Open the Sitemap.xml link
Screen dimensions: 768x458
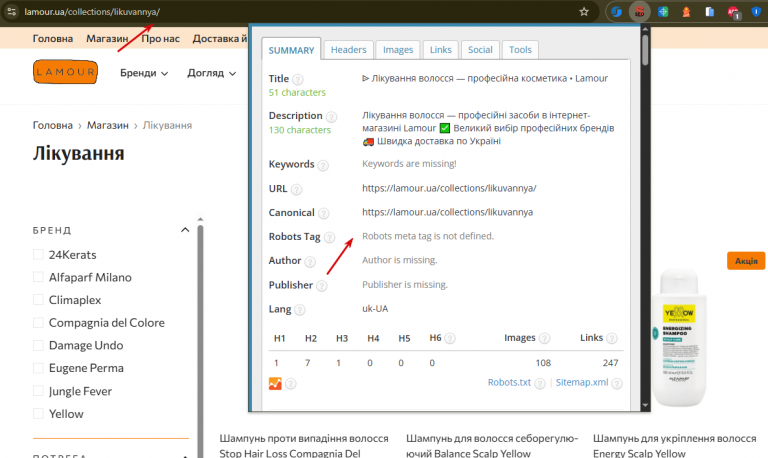[x=582, y=383]
